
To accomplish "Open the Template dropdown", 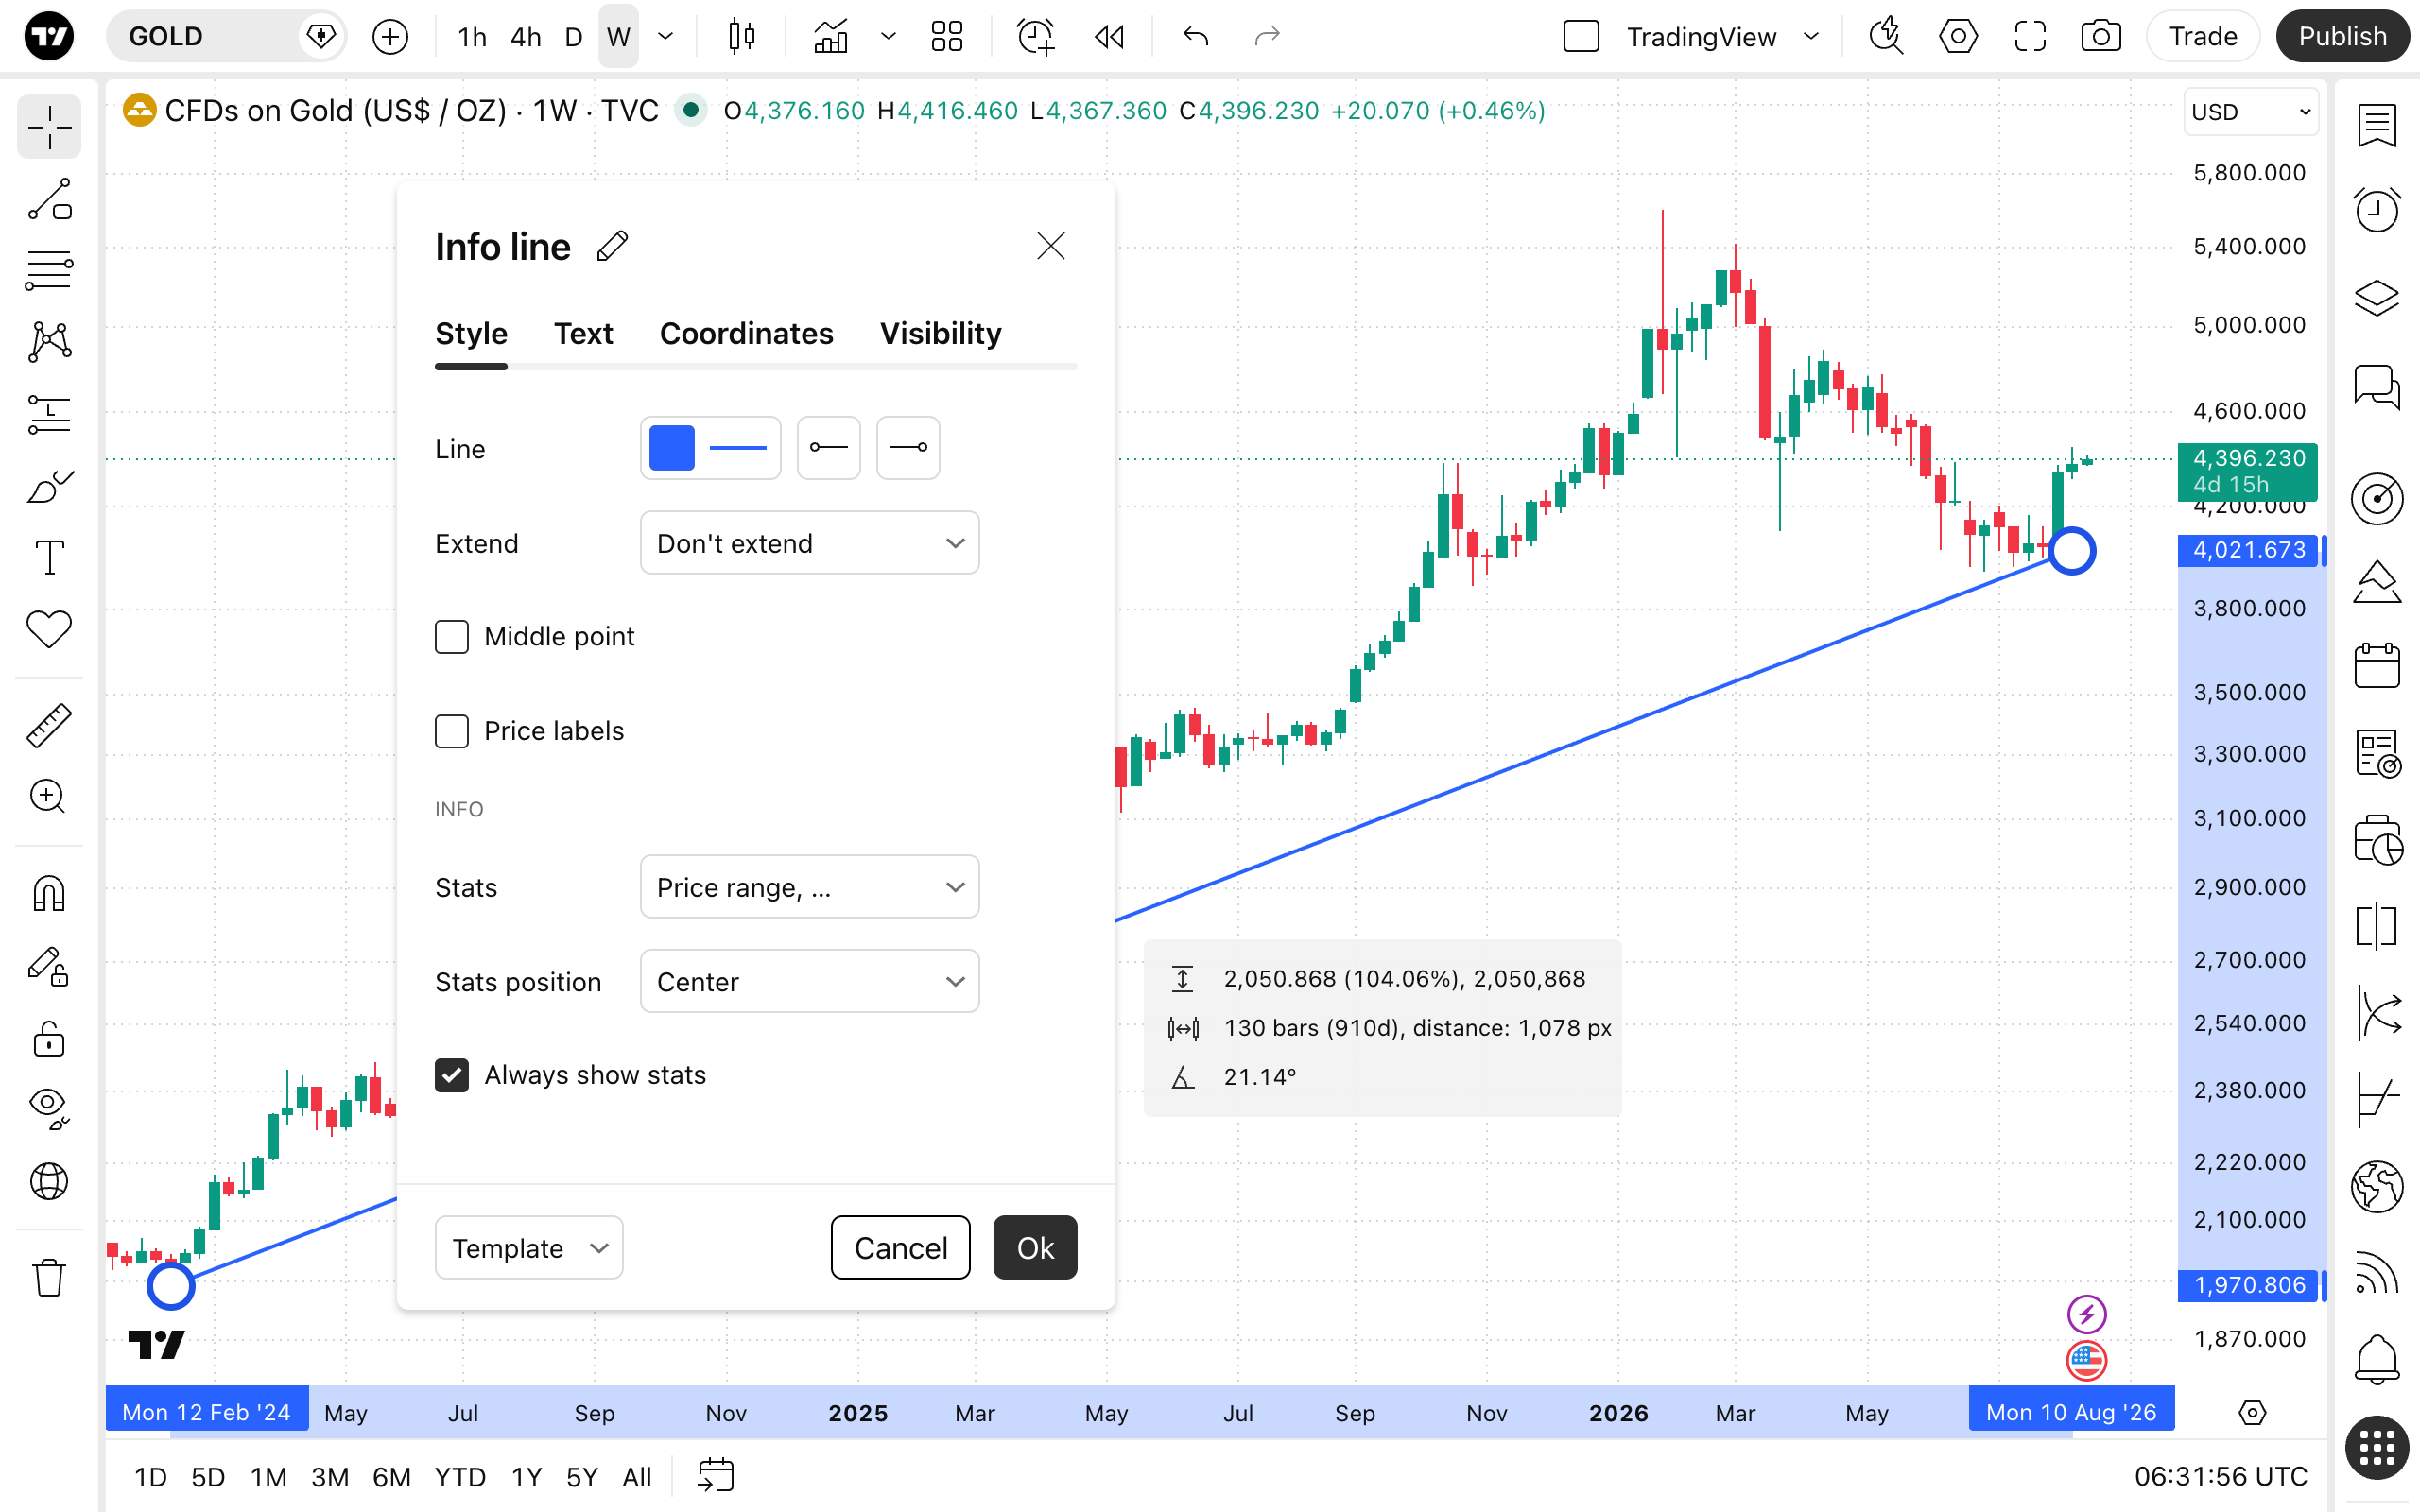I will pos(529,1248).
